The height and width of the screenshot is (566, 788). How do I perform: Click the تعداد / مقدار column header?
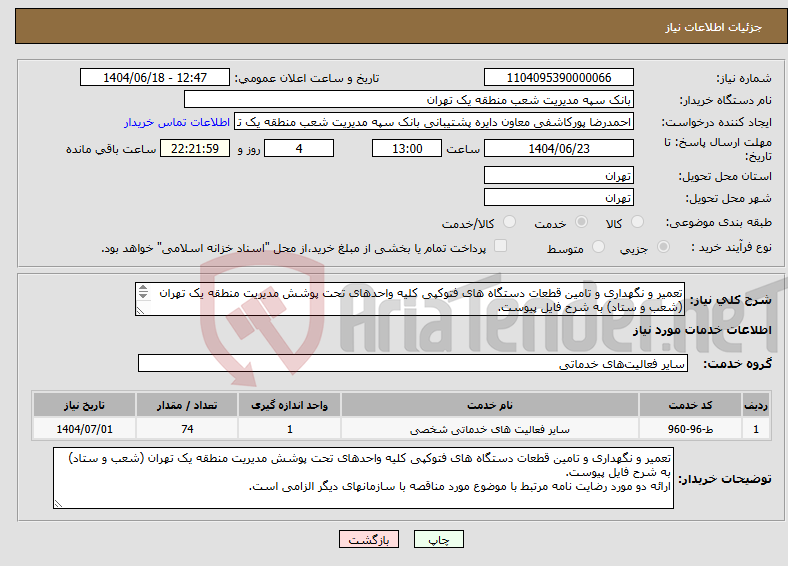pos(187,405)
